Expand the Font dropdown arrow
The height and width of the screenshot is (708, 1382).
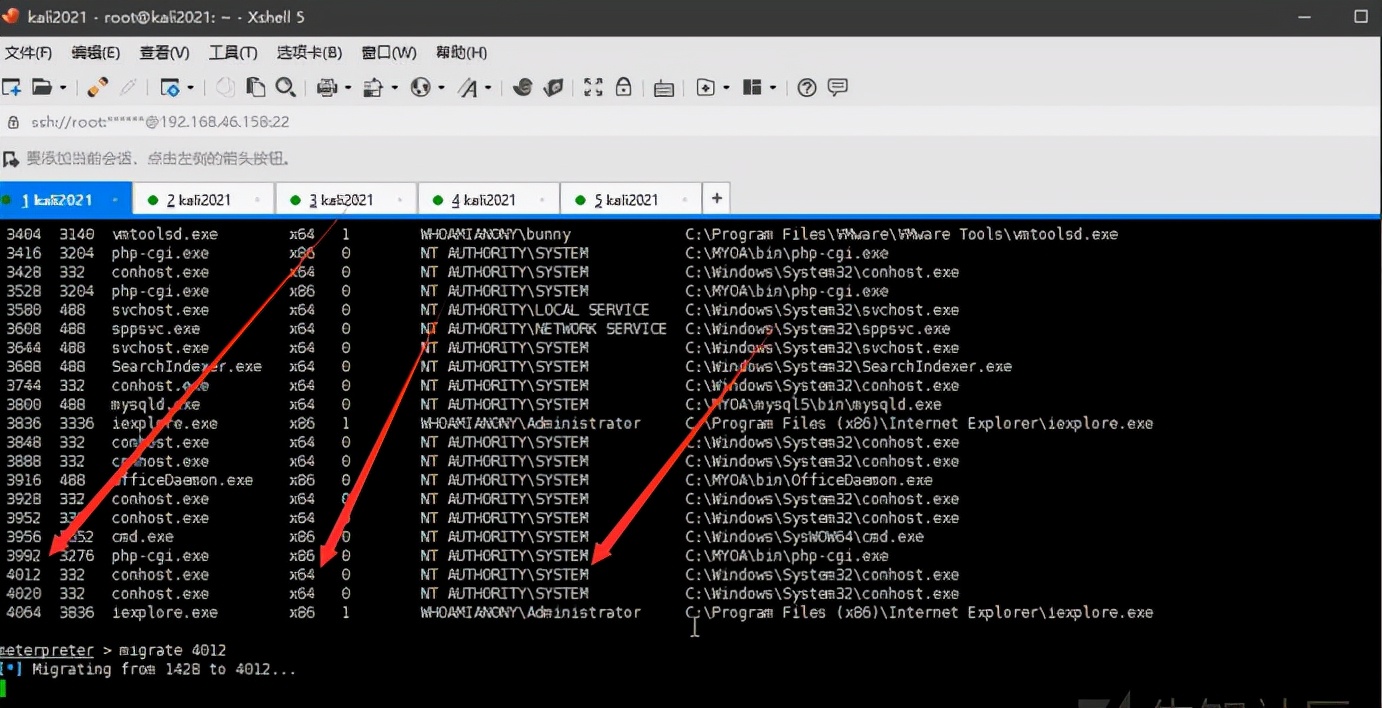489,88
